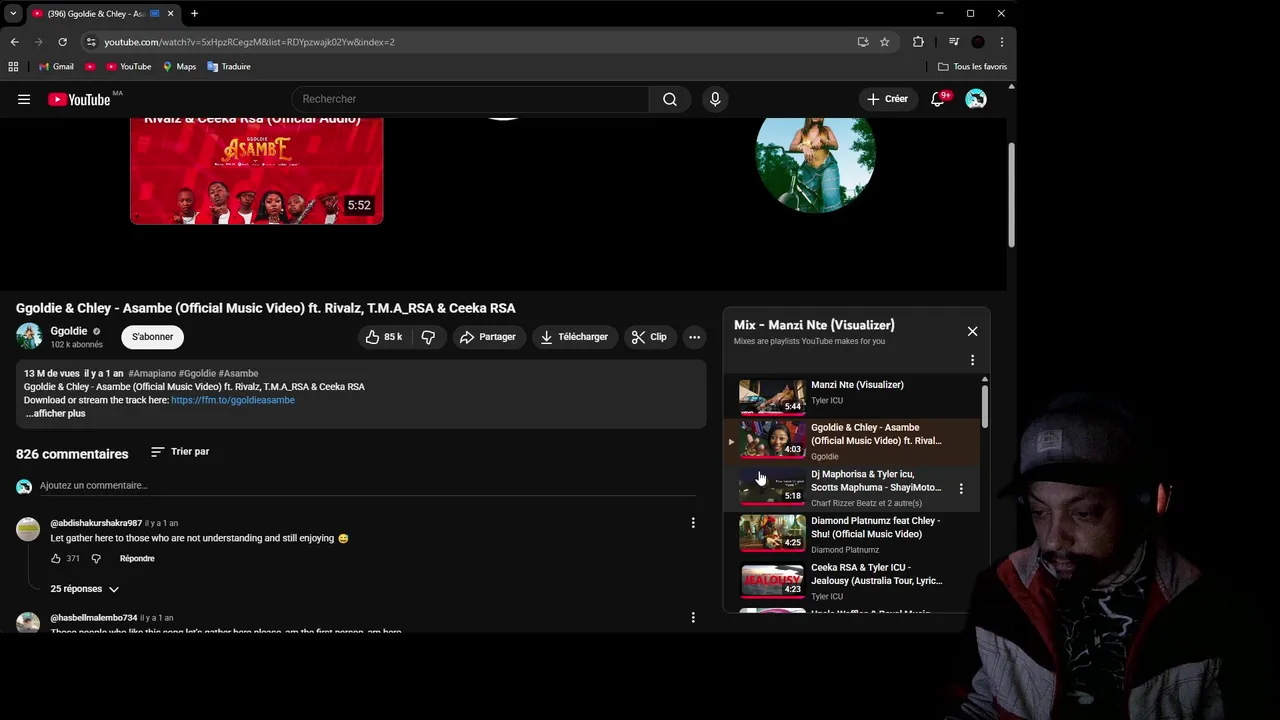Open the browser apps grid shortcut
This screenshot has height=720, width=1280.
pos(13,67)
